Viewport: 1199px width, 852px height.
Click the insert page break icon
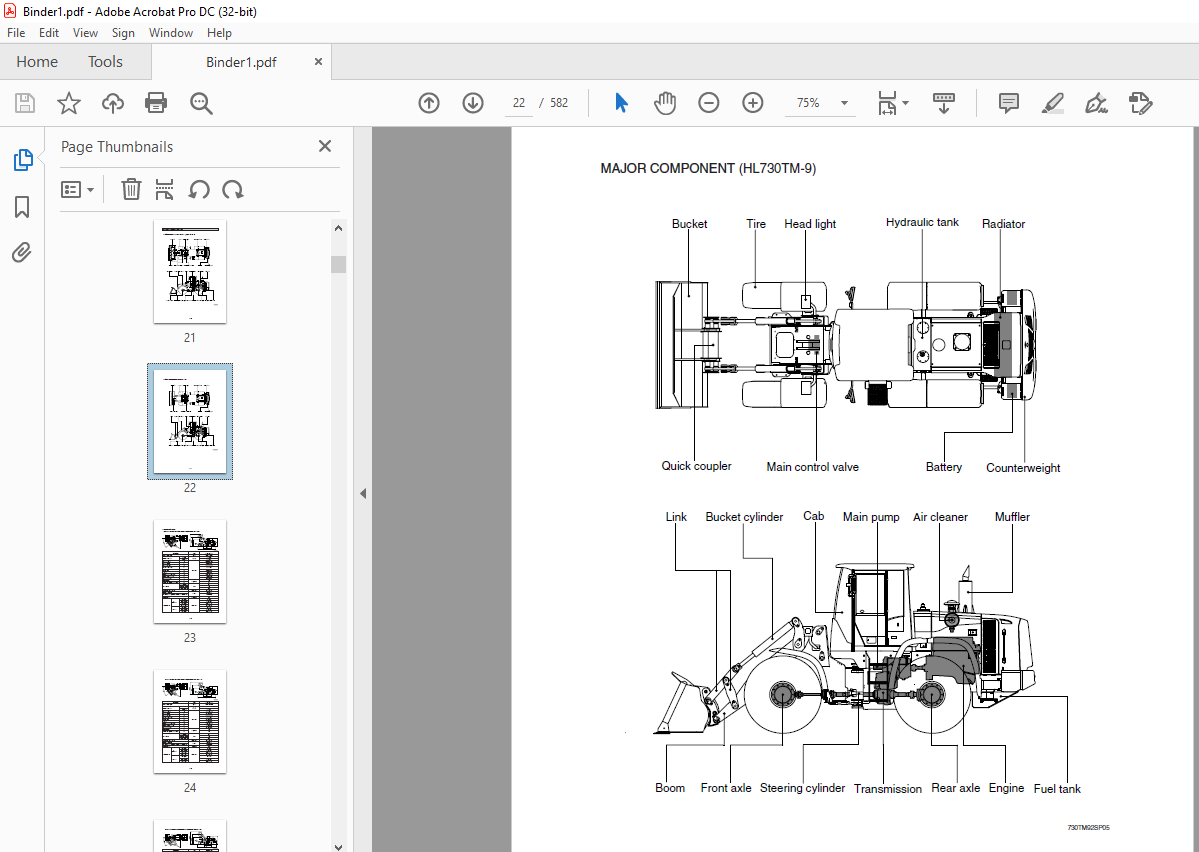pyautogui.click(x=164, y=189)
